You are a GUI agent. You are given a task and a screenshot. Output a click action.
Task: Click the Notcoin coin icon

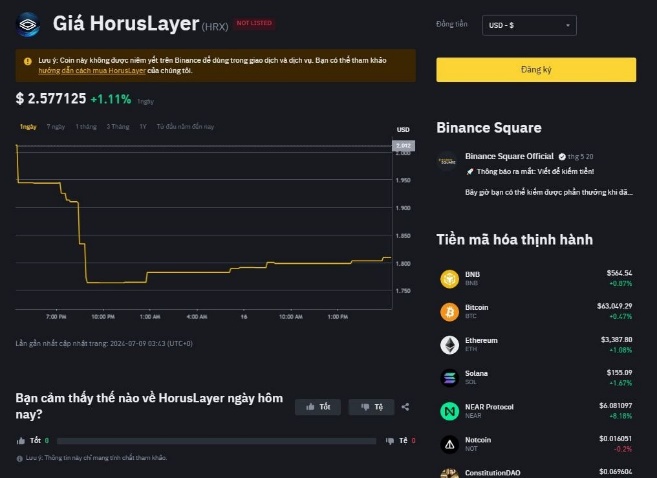[x=448, y=443]
